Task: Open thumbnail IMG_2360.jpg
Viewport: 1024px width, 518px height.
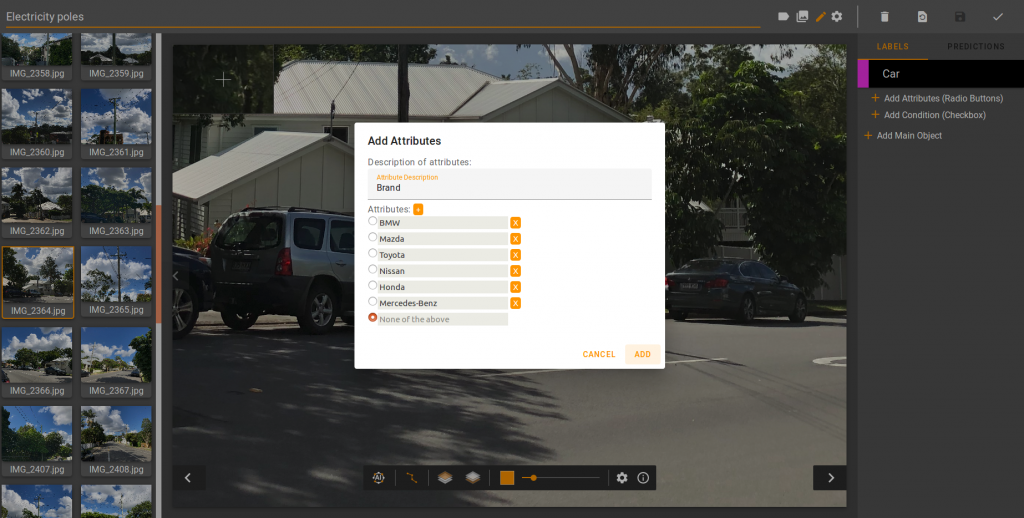Action: click(x=37, y=123)
